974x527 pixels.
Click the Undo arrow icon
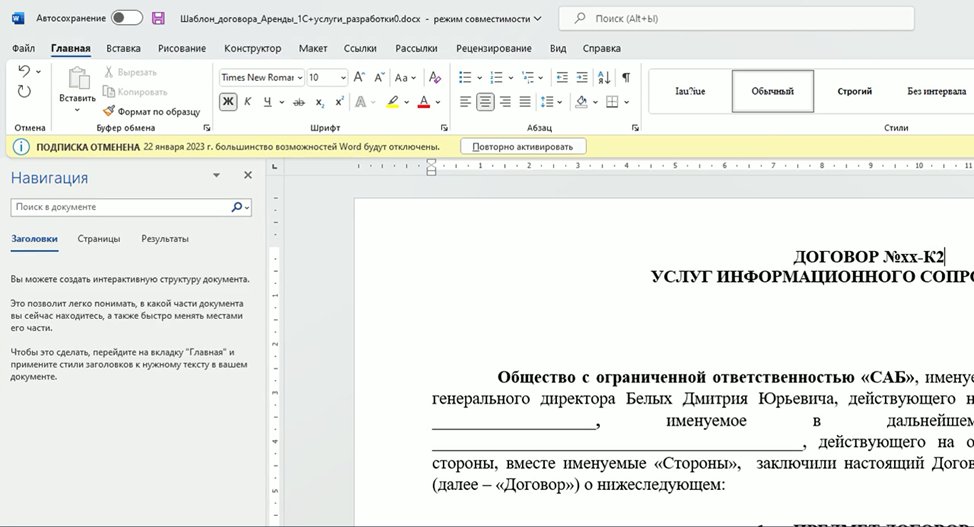[x=24, y=71]
